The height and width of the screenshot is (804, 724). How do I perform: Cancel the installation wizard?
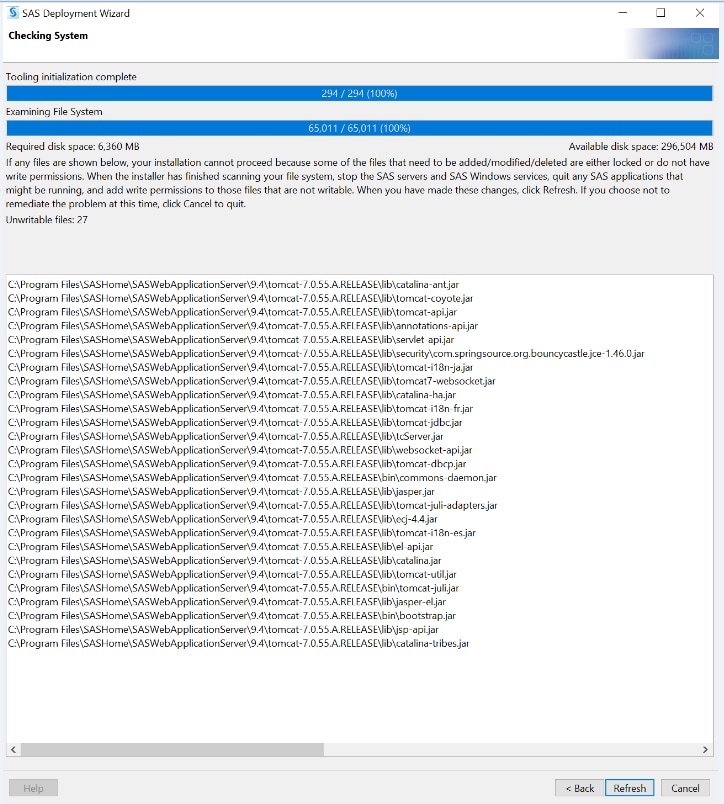coord(685,788)
